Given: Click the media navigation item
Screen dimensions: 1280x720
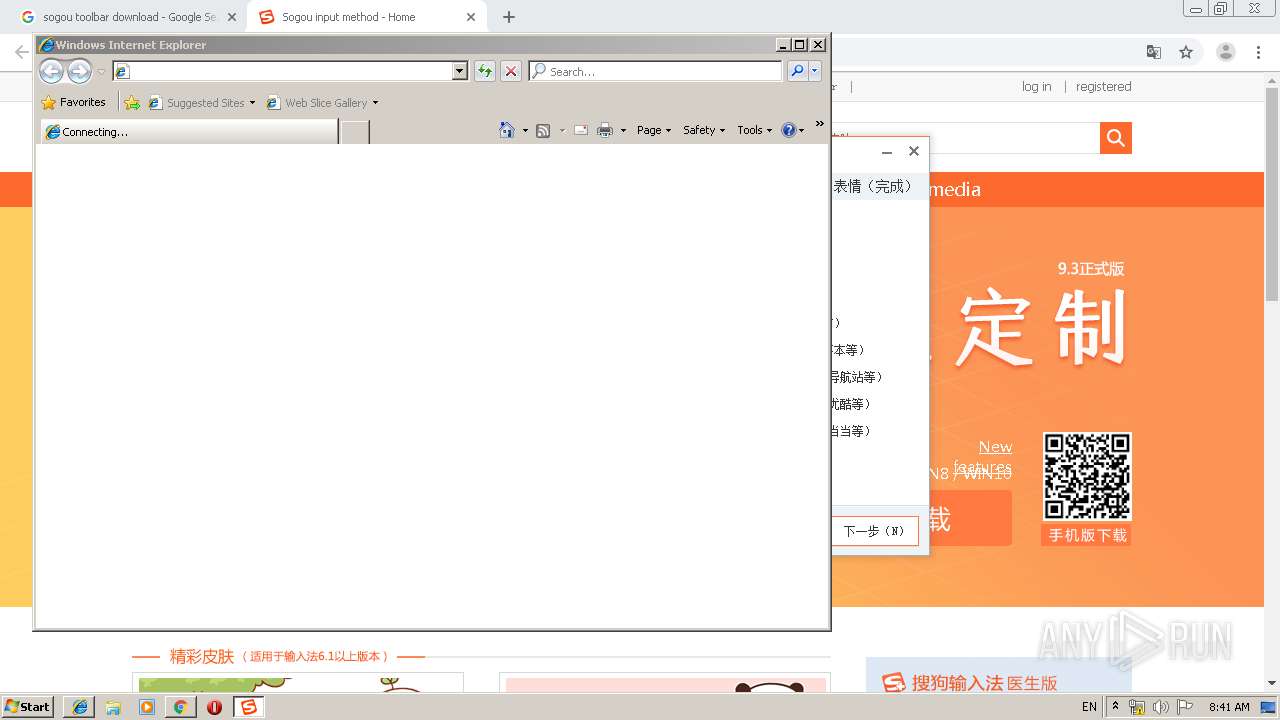Looking at the screenshot, I should [x=954, y=189].
